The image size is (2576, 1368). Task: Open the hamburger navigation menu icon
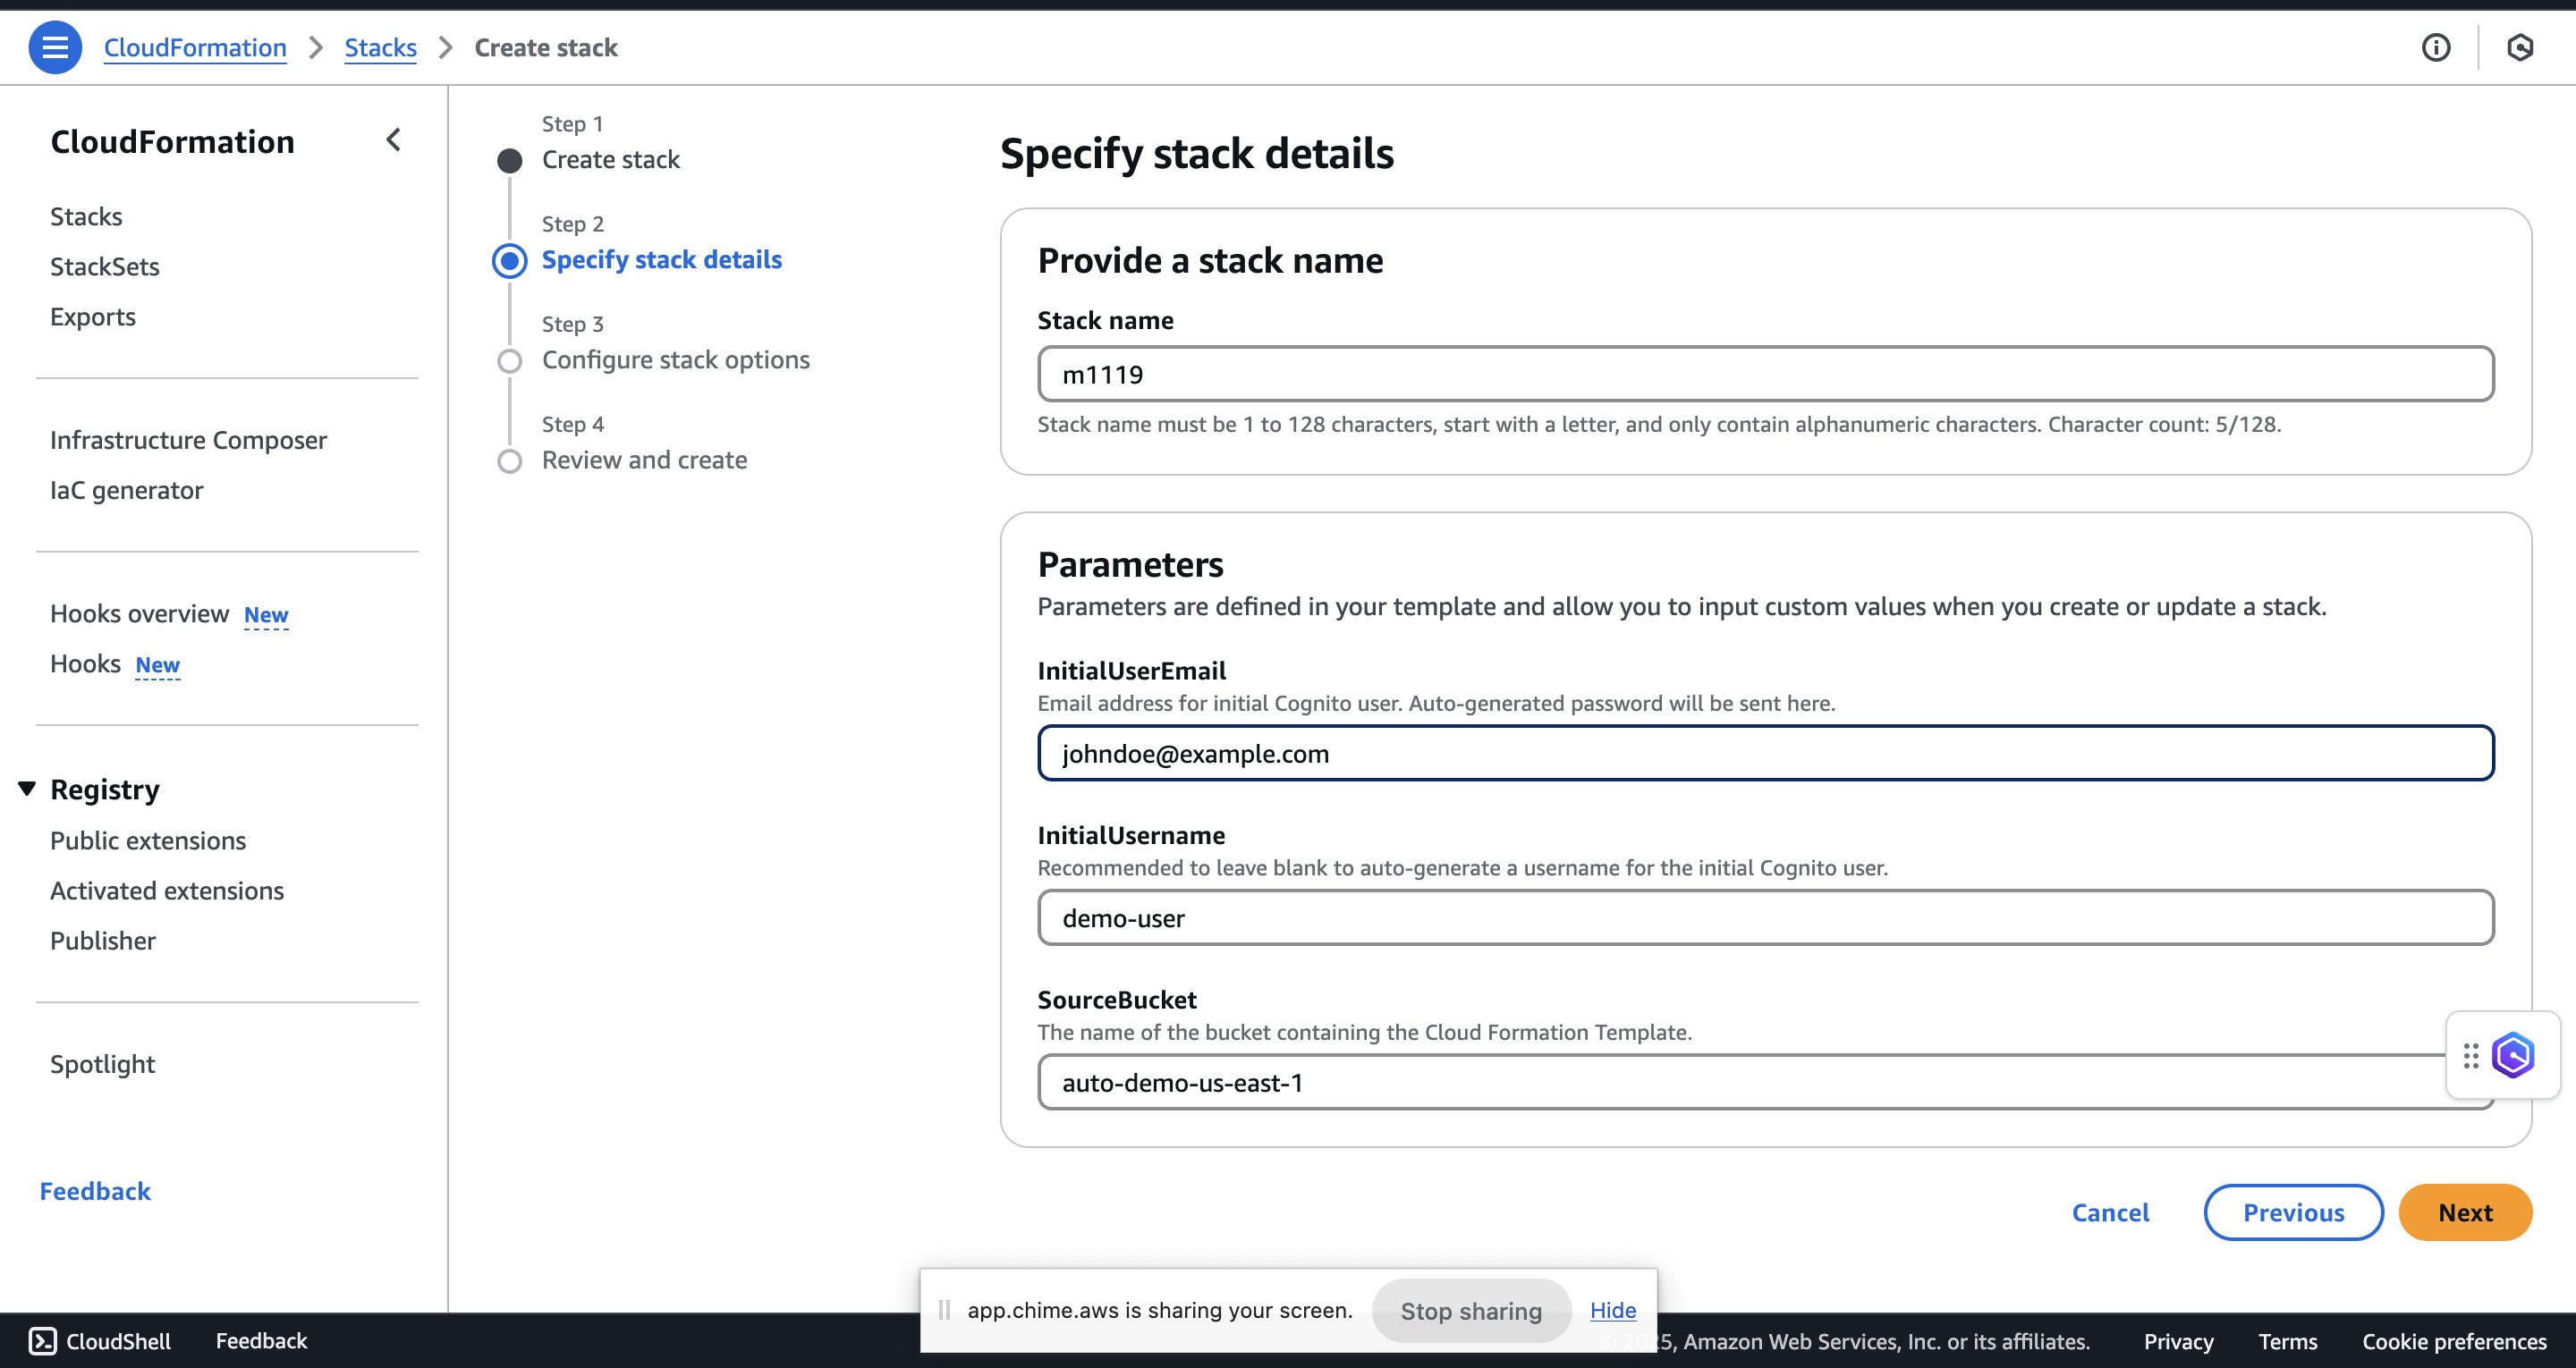tap(55, 47)
